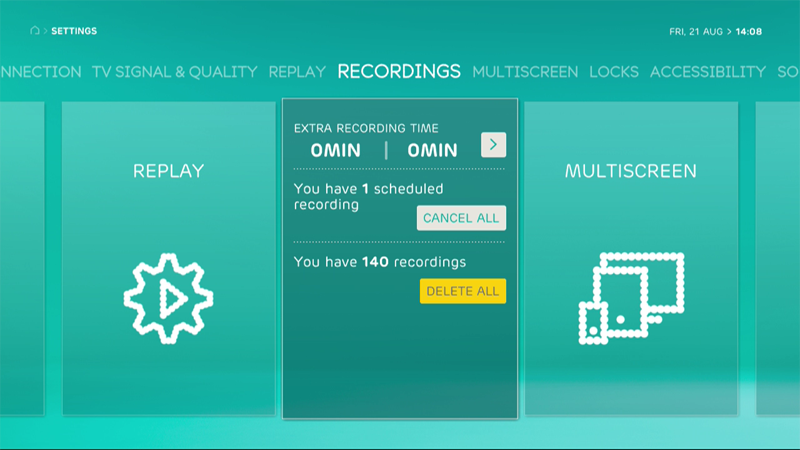The height and width of the screenshot is (450, 800).
Task: Select the Recordings tab heading
Action: pos(399,71)
